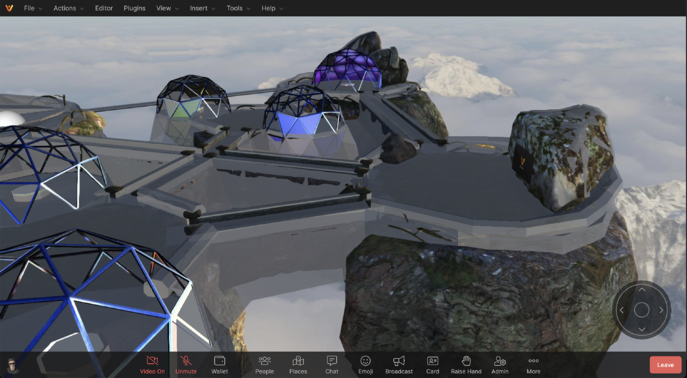The width and height of the screenshot is (687, 378).
Task: Expand the Actions menu
Action: [68, 8]
